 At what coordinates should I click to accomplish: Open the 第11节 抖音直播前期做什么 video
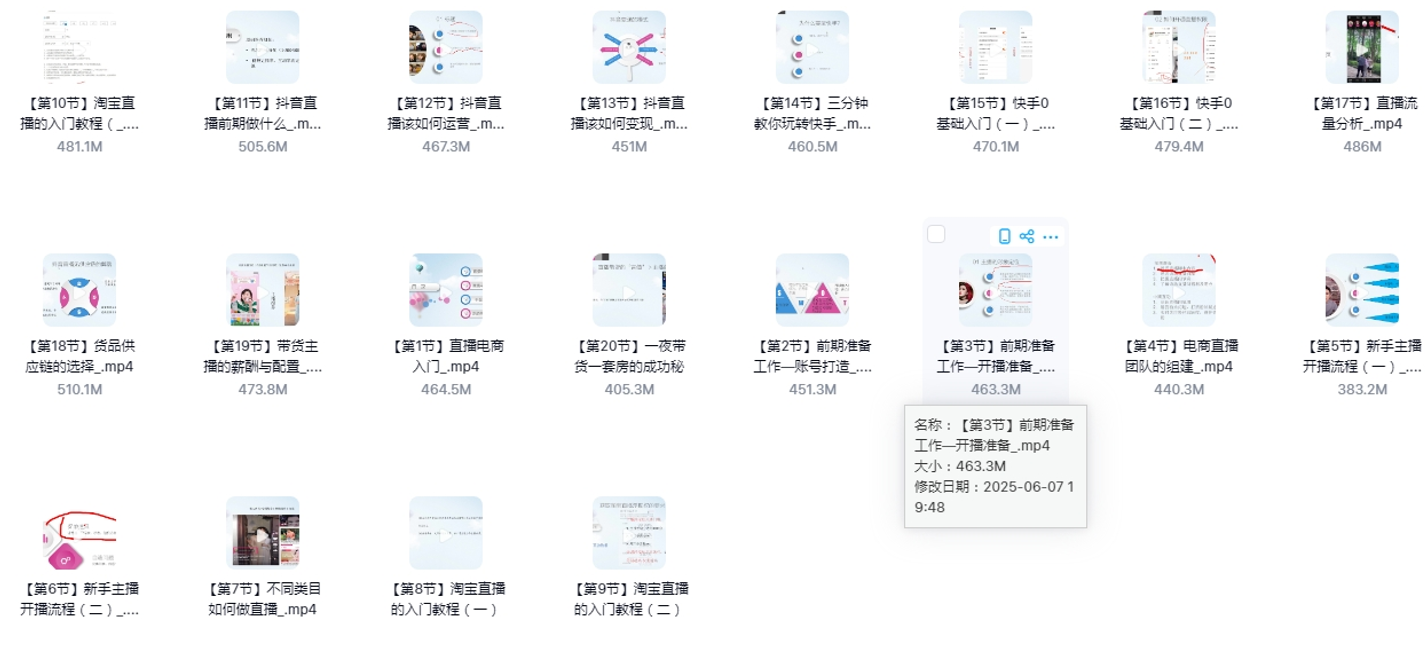[x=262, y=47]
